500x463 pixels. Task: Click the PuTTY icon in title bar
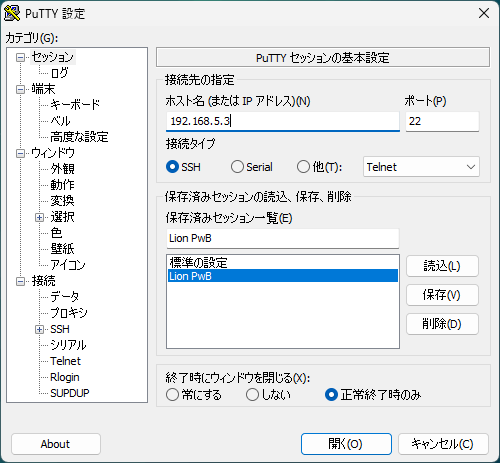pos(12,13)
